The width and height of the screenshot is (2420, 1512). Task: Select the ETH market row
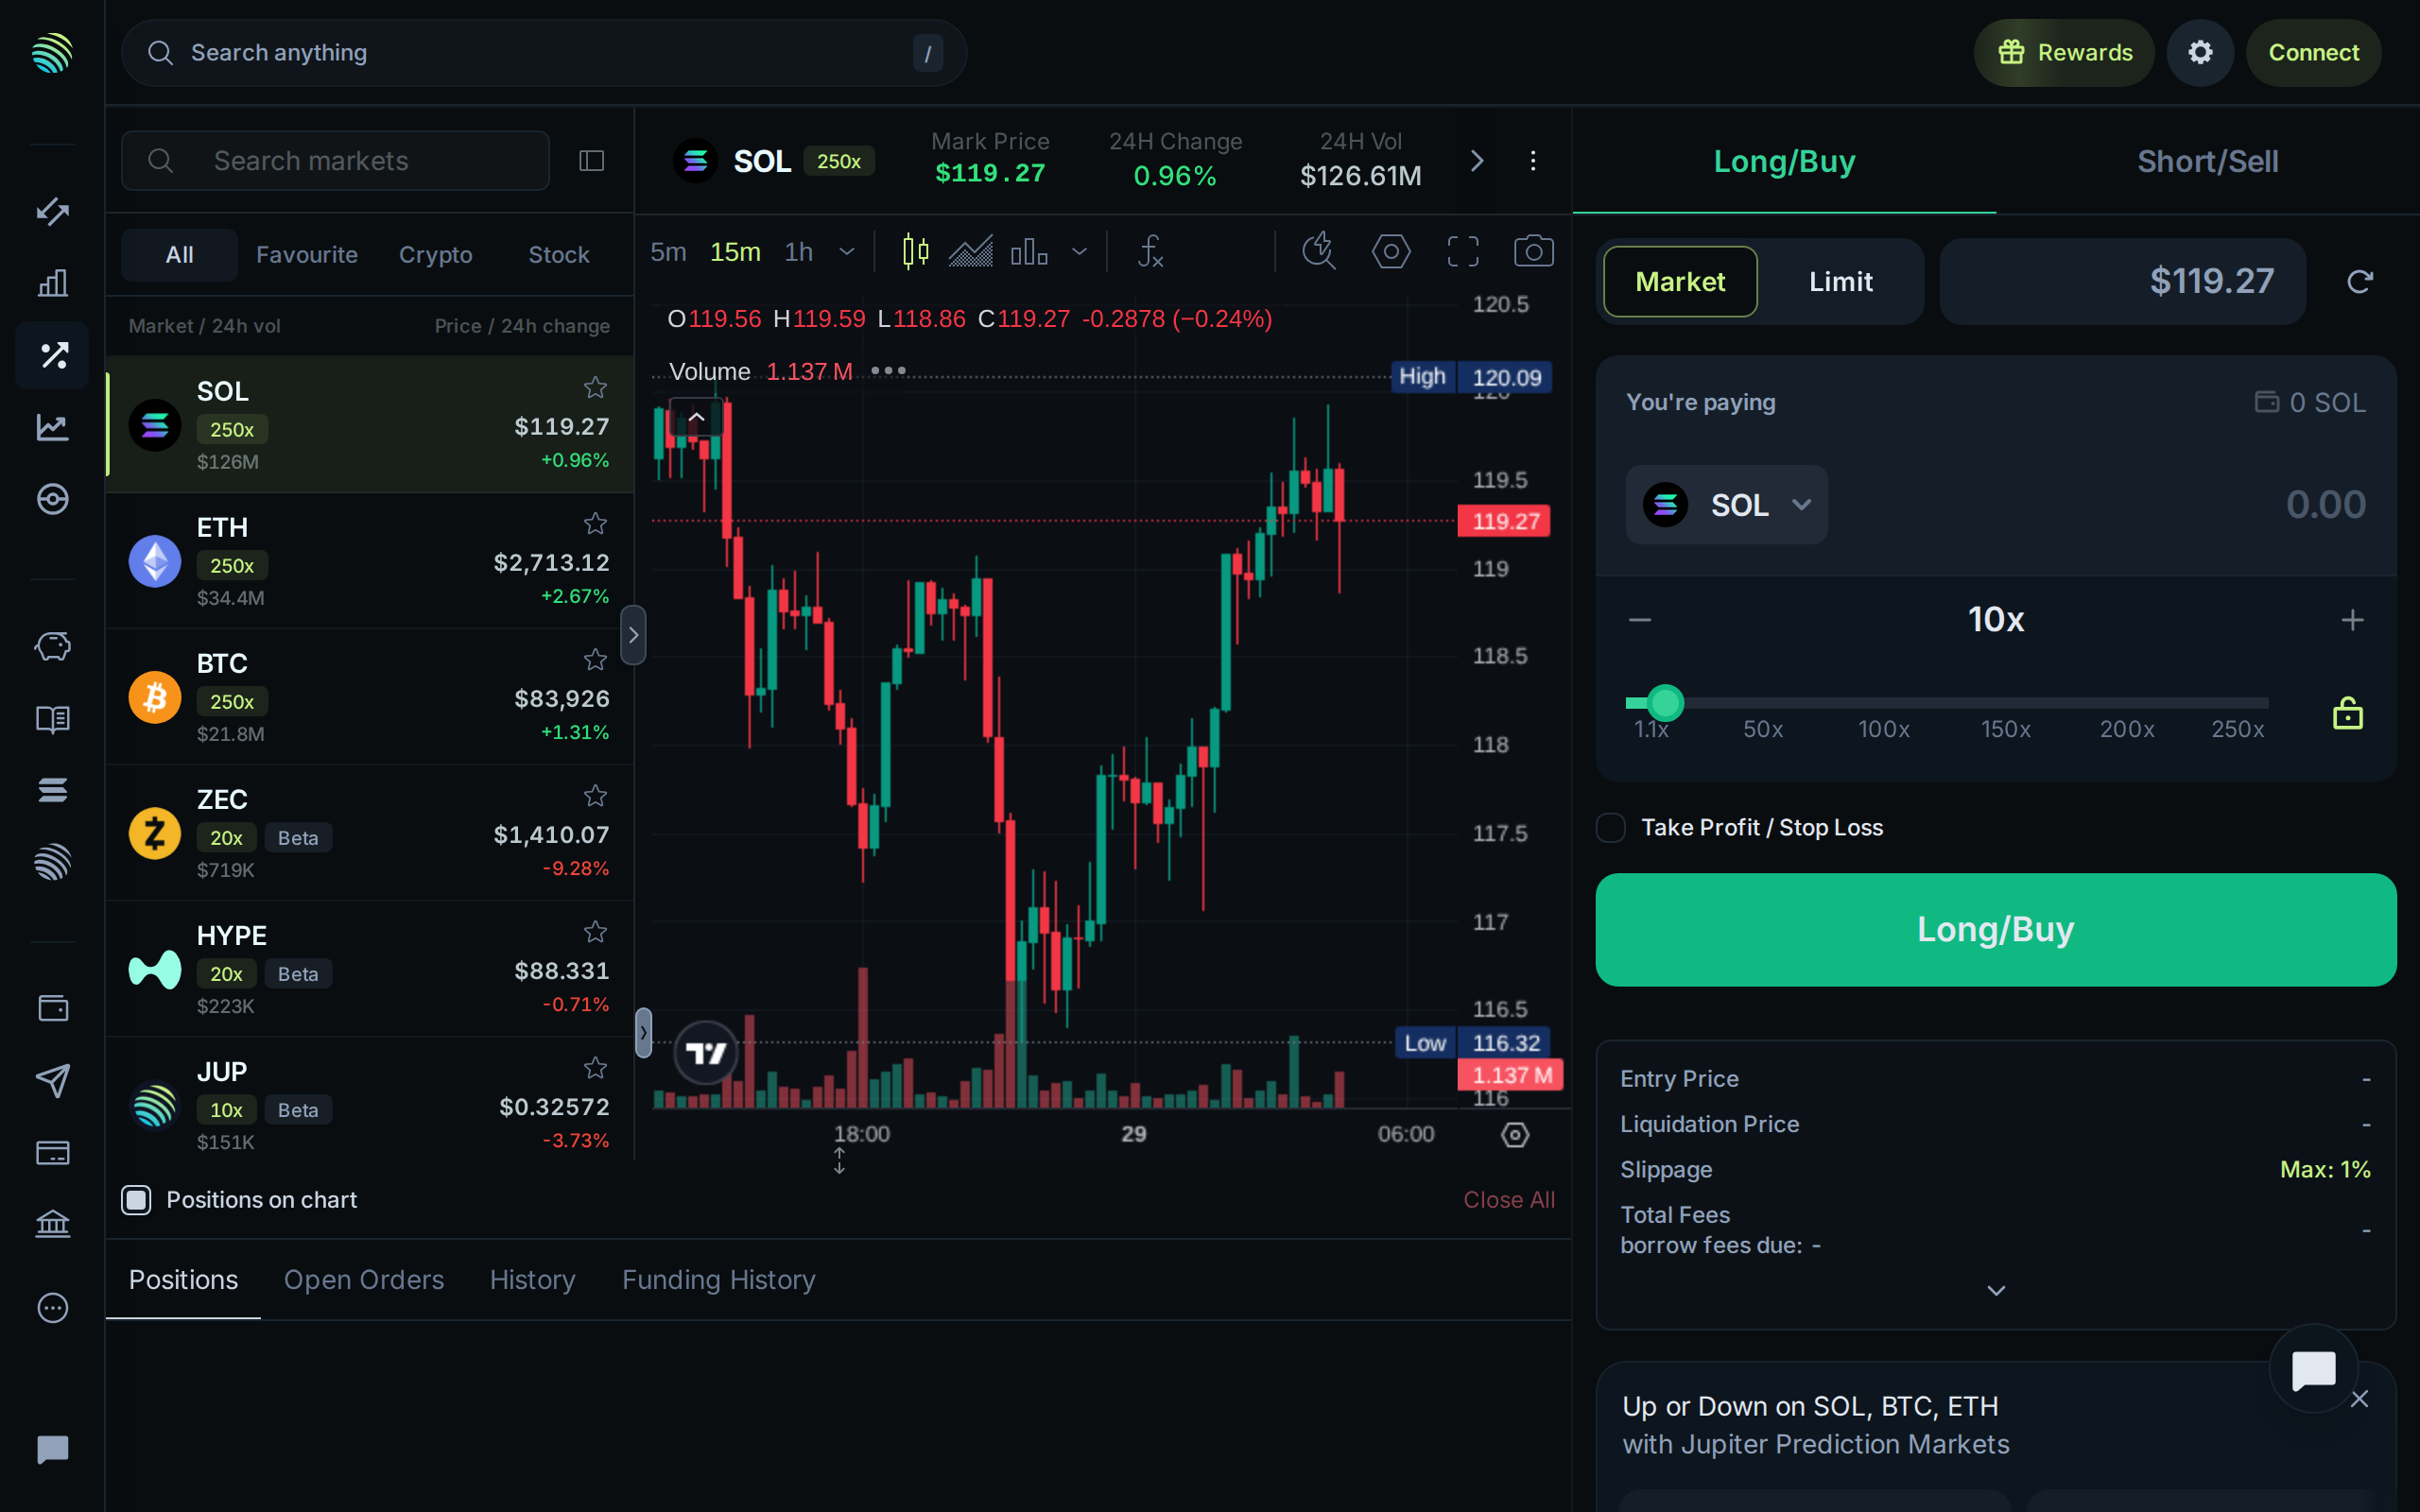[x=369, y=561]
